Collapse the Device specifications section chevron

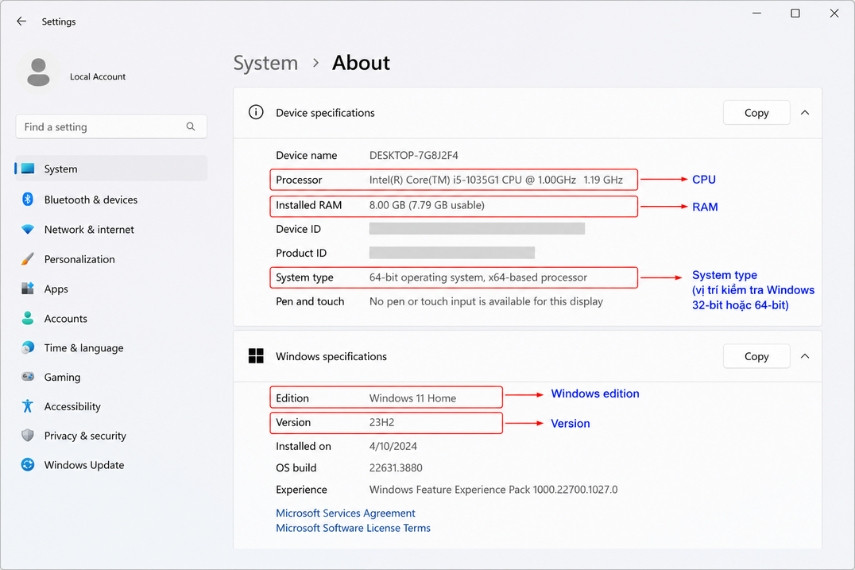click(805, 112)
